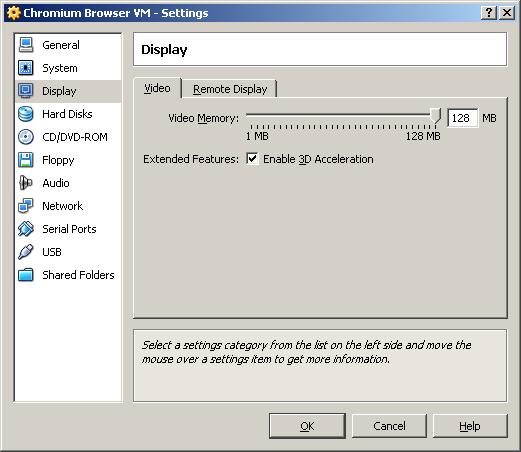
Task: Open Floppy settings page
Action: [58, 160]
